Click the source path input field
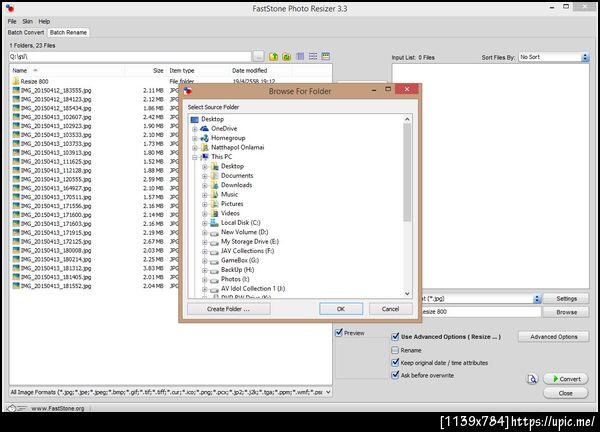Screen dimensions: 600x432 tap(130, 57)
